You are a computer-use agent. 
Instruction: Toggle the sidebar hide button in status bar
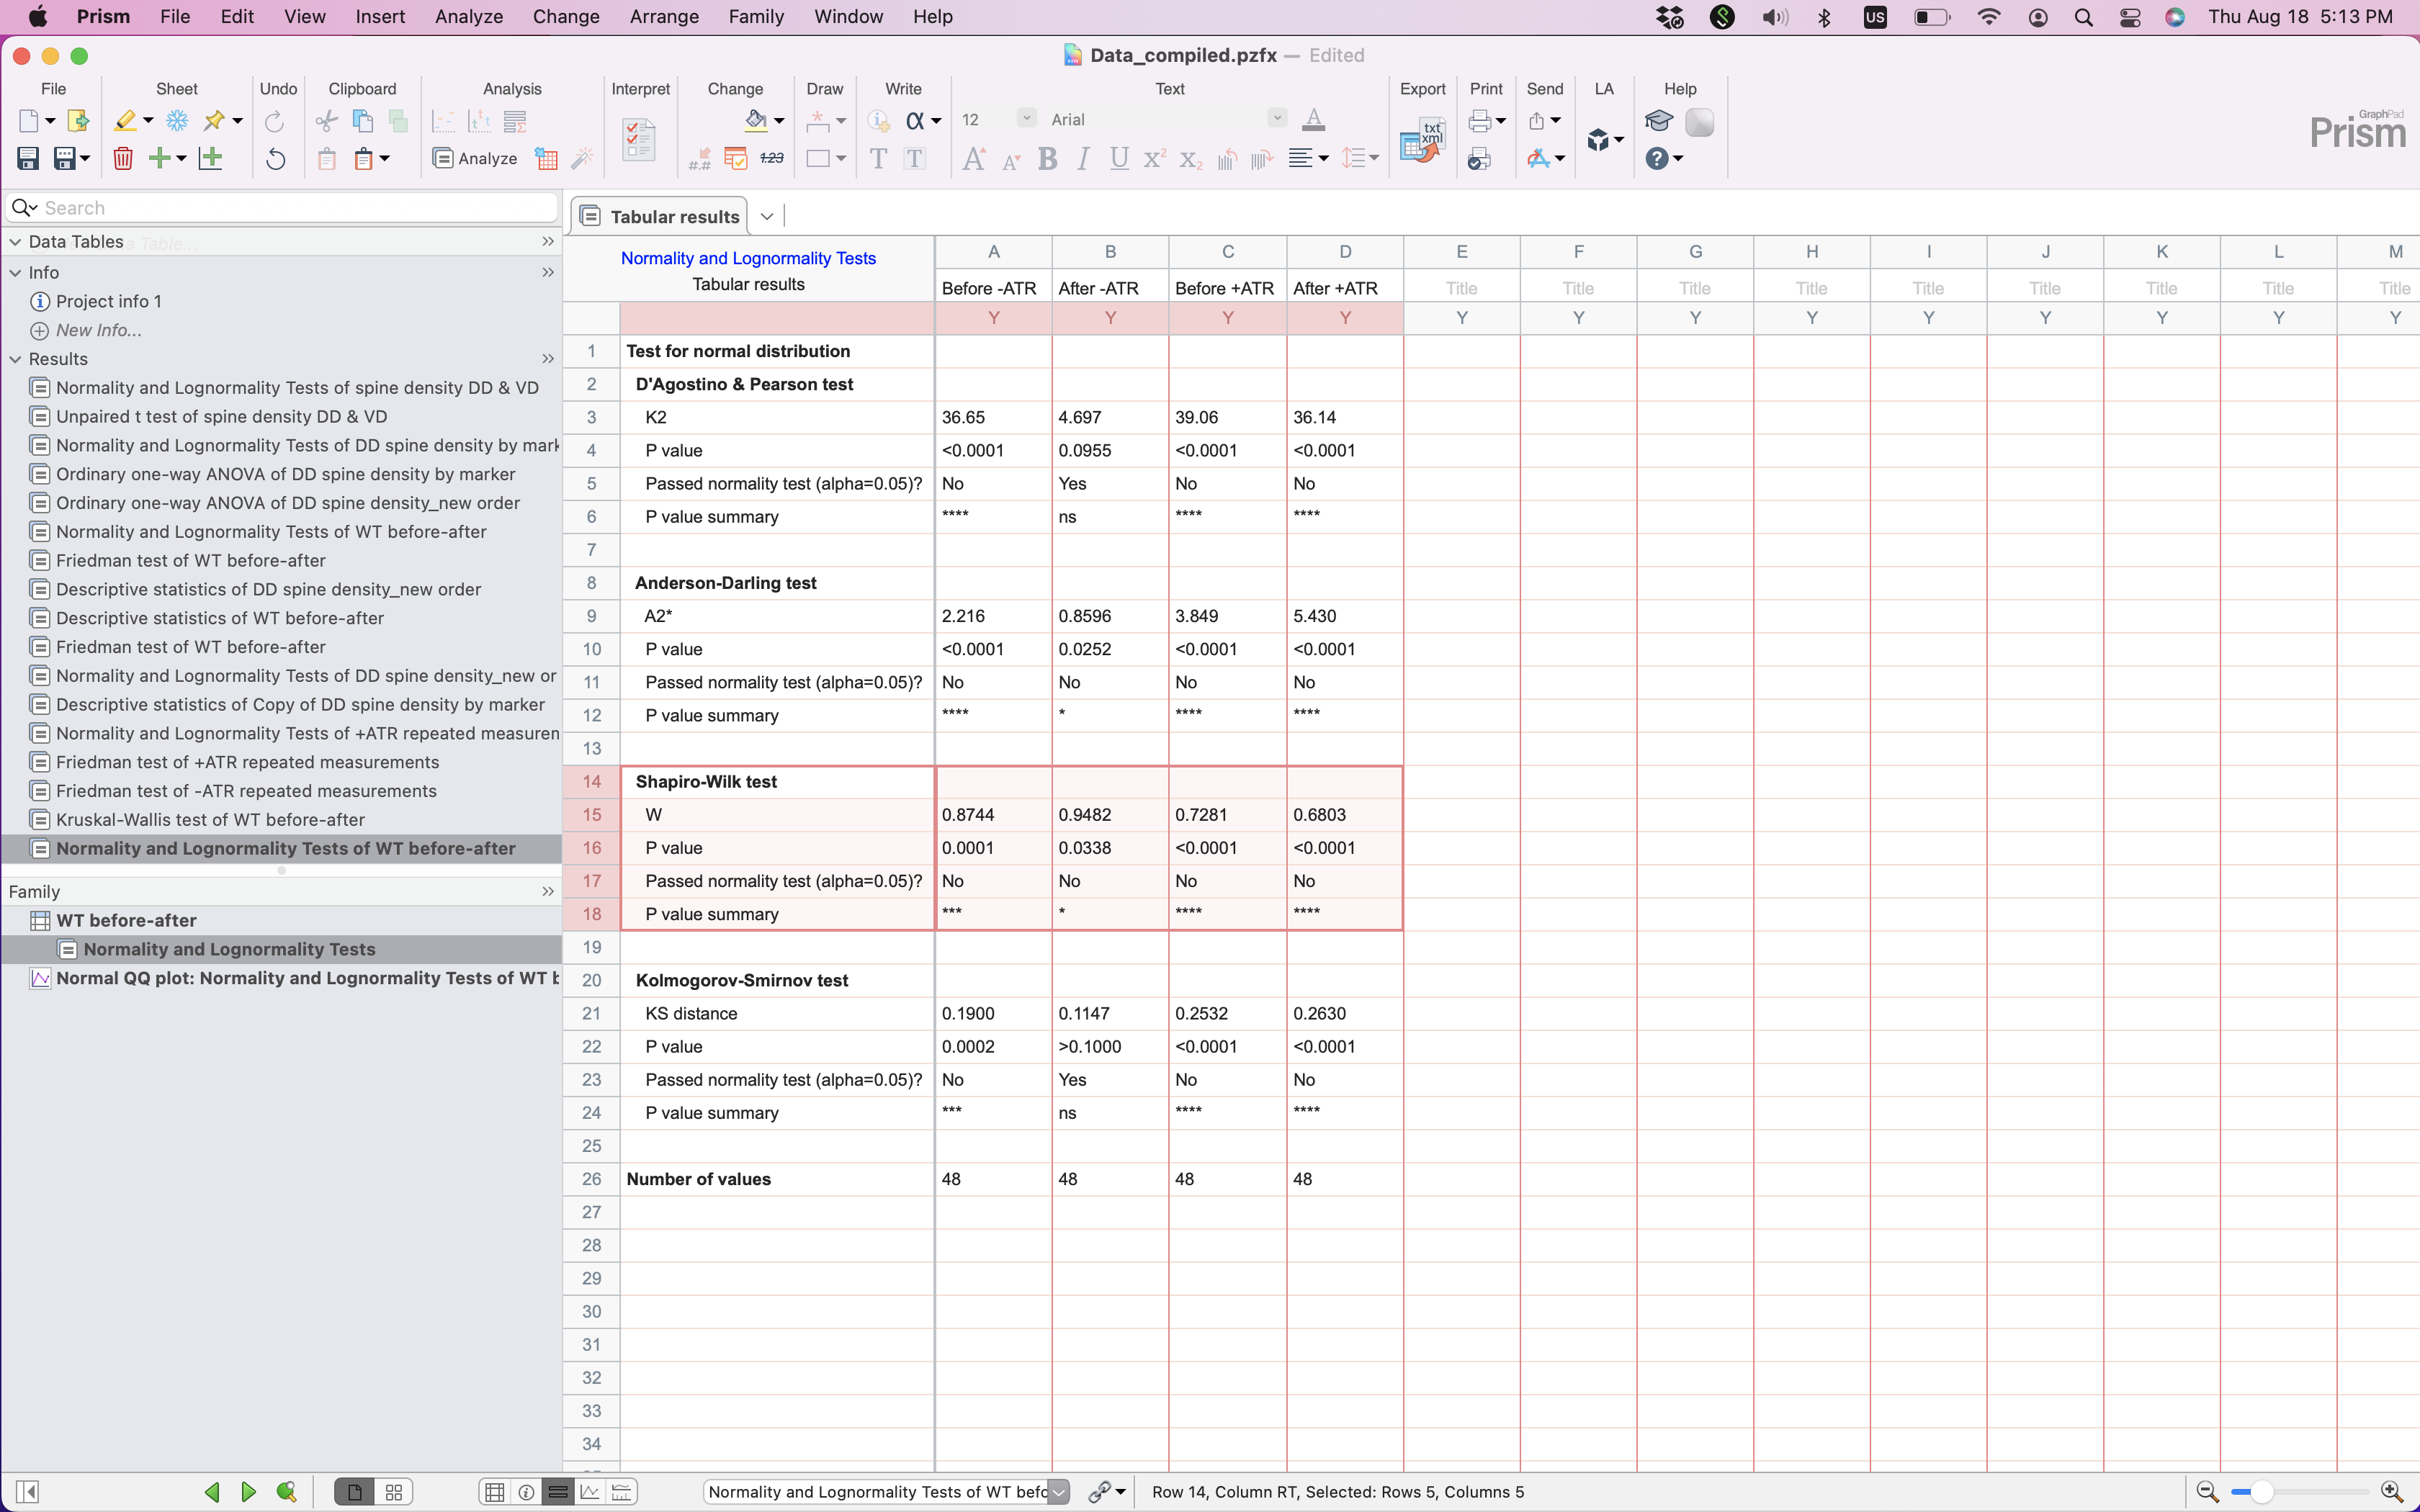click(28, 1492)
